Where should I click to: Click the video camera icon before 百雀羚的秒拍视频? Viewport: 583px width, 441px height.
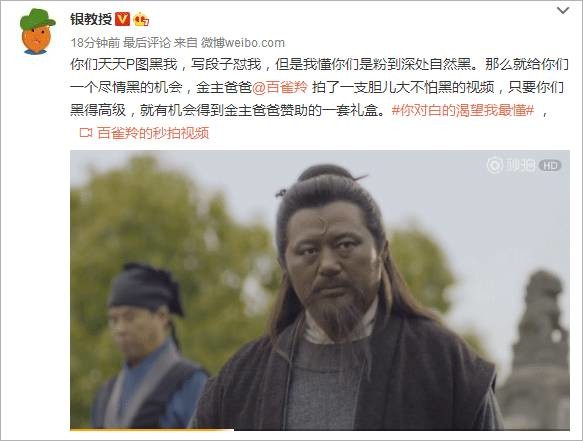(x=86, y=133)
